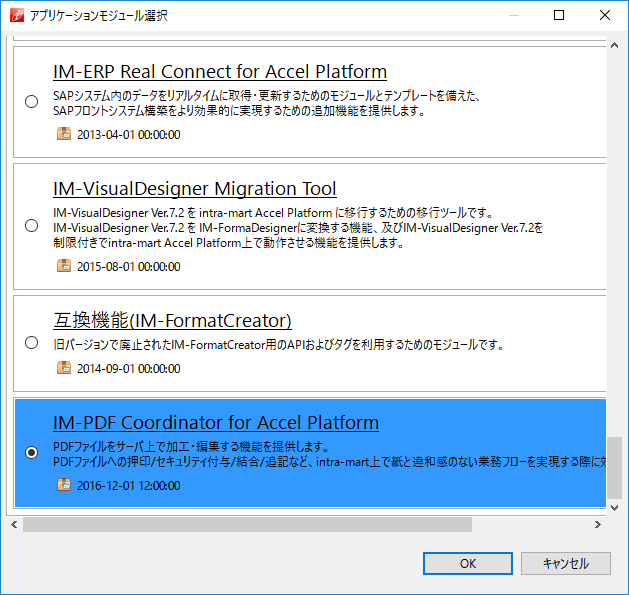The width and height of the screenshot is (629, 595).
Task: Select IM-ERP Real Connect radio button
Action: coord(31,102)
